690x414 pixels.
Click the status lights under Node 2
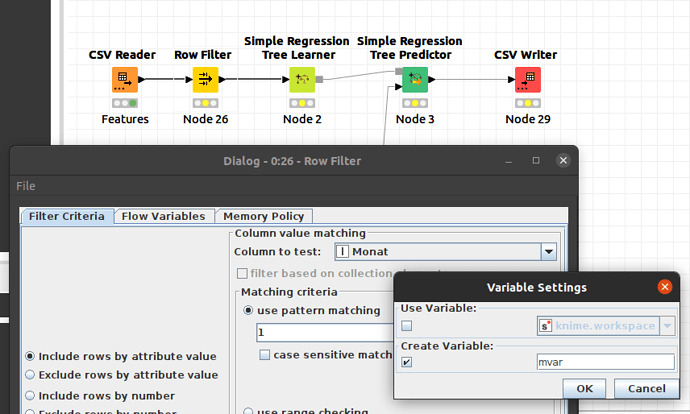click(x=302, y=103)
